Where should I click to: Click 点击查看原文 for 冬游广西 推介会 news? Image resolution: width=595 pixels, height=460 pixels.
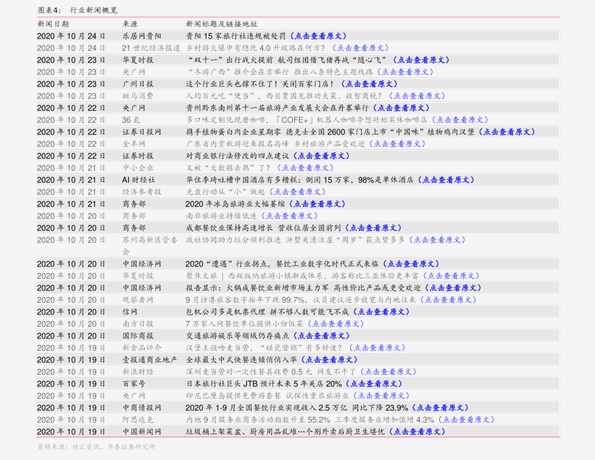tap(405, 72)
